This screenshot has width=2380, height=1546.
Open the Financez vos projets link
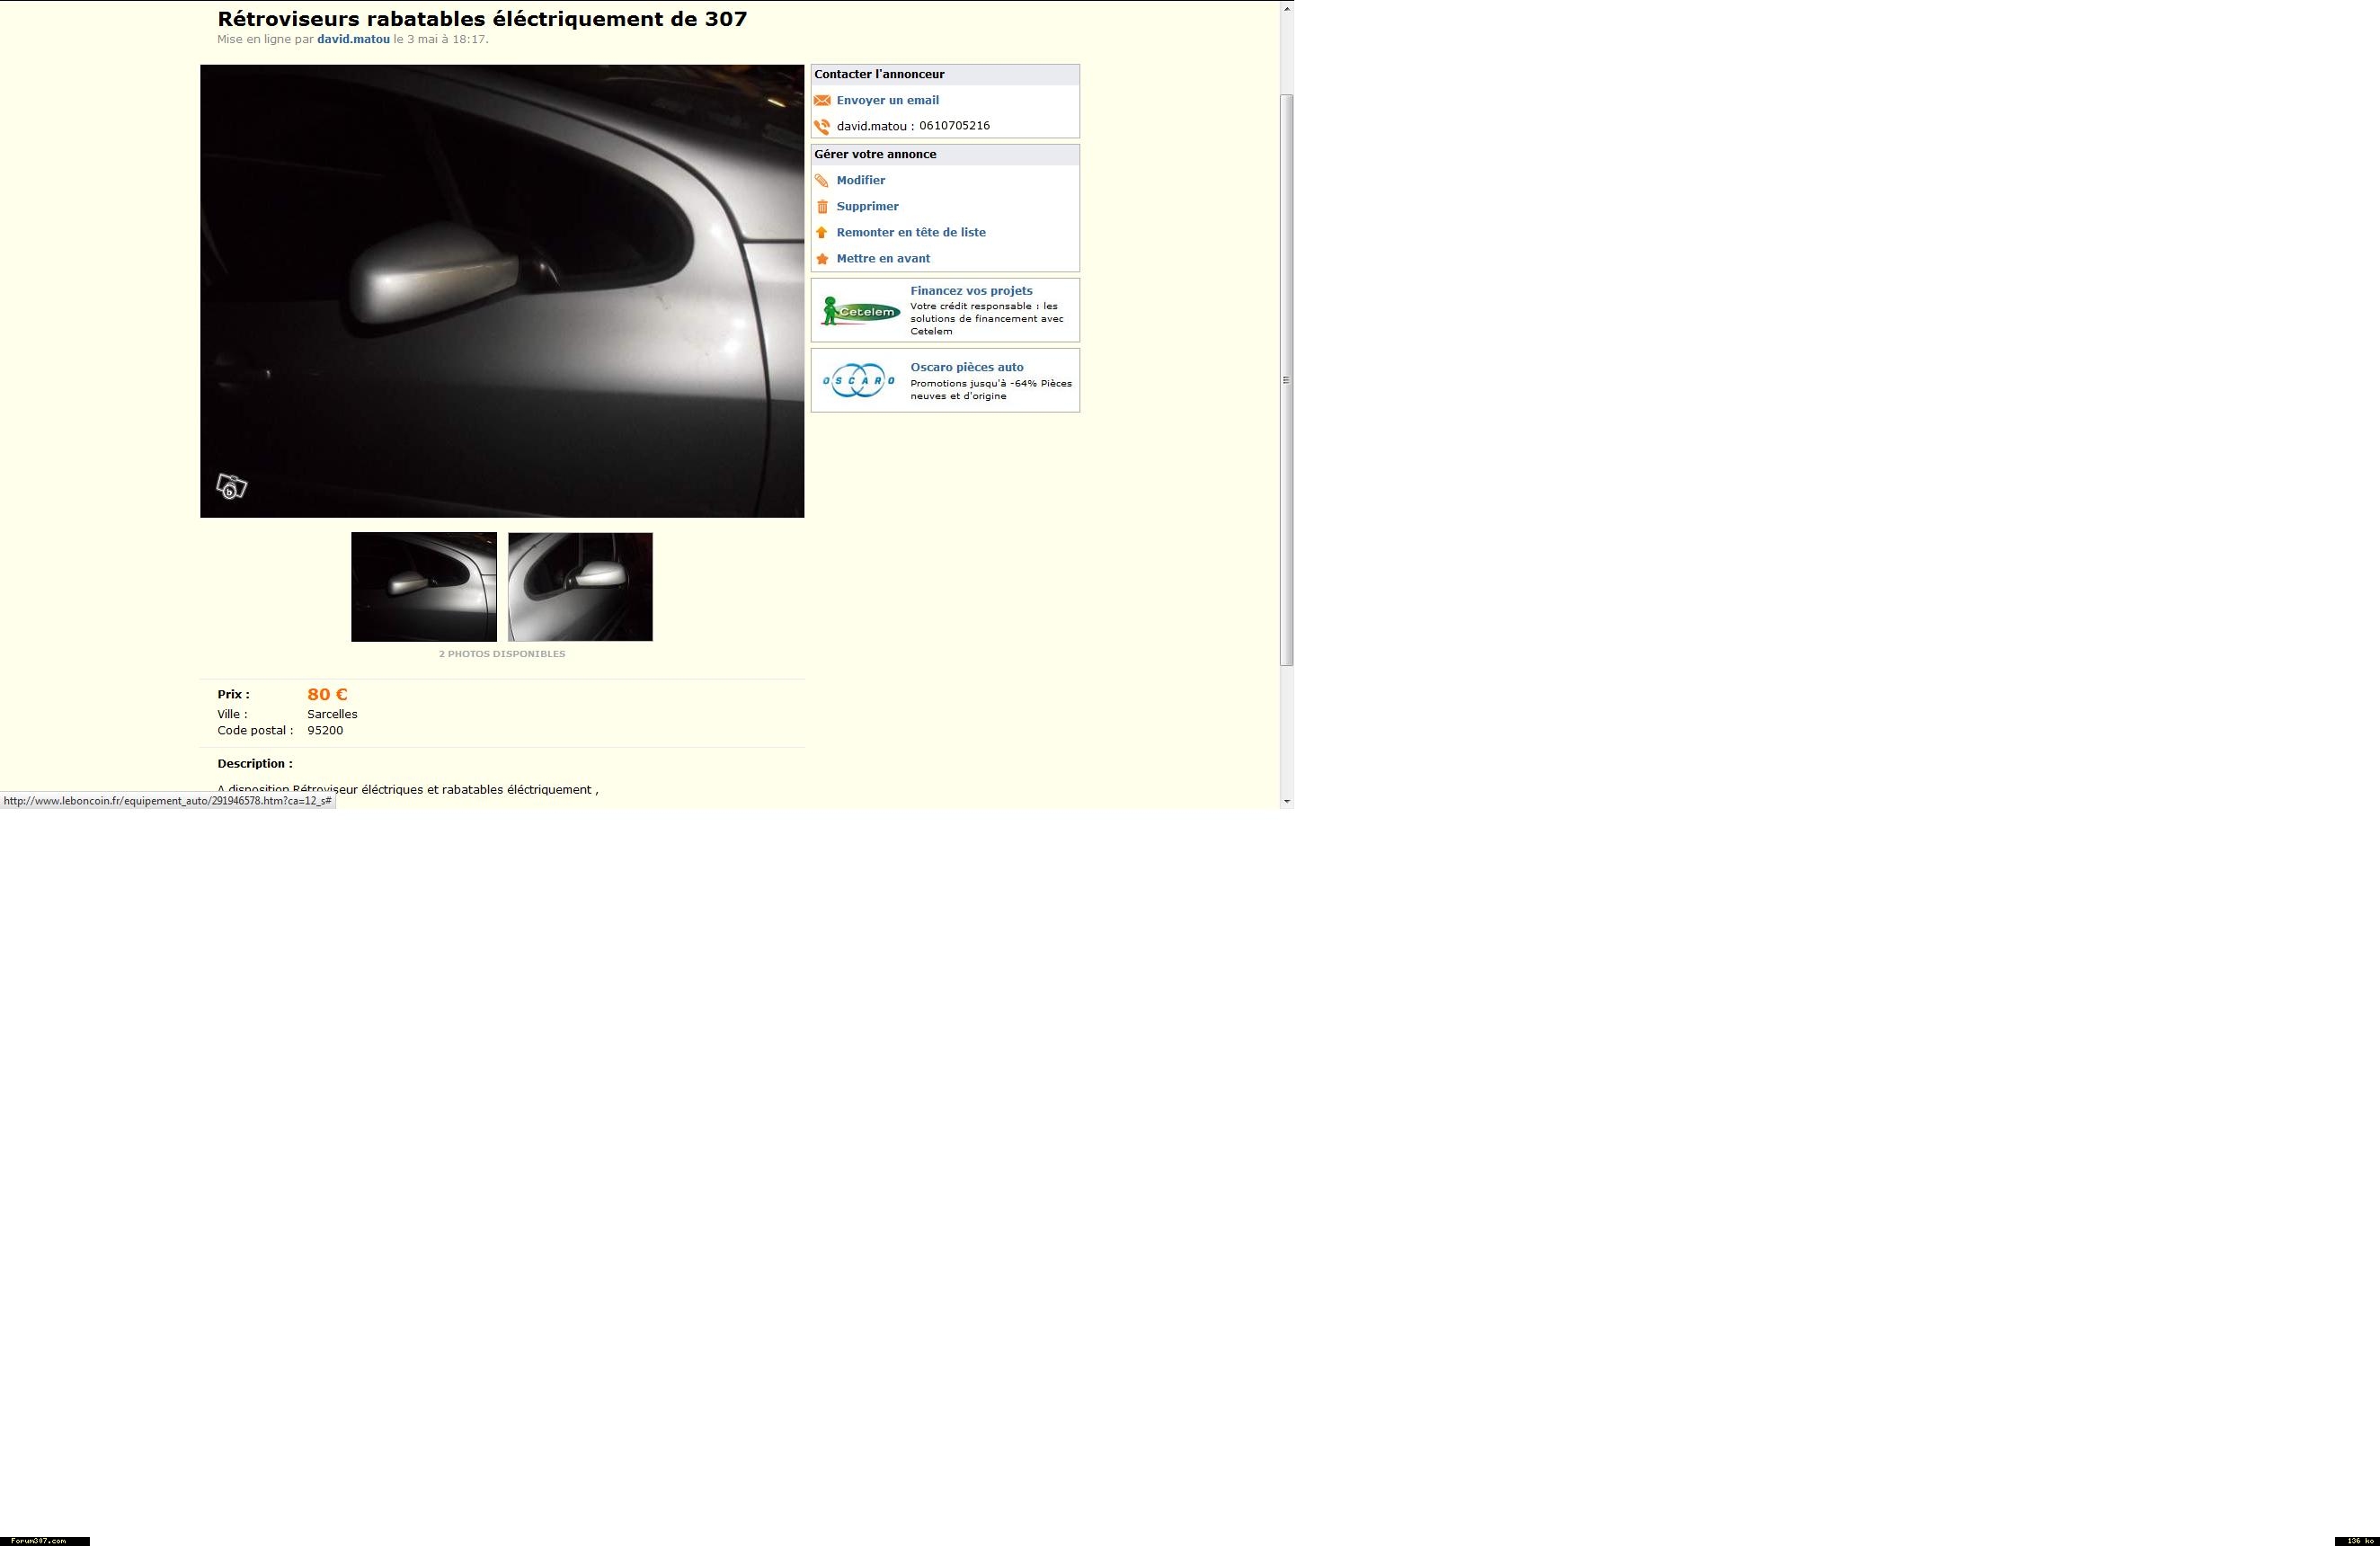(970, 291)
